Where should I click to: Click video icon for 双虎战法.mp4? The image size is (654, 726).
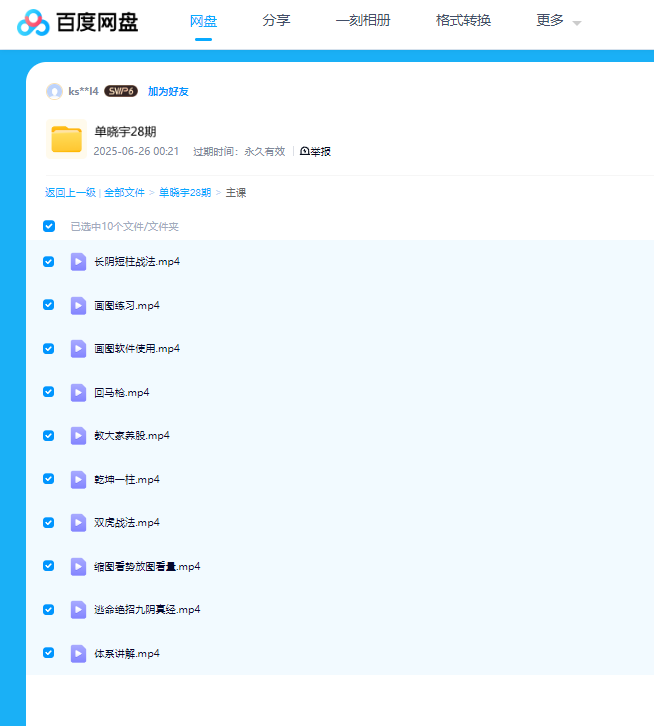click(x=78, y=523)
